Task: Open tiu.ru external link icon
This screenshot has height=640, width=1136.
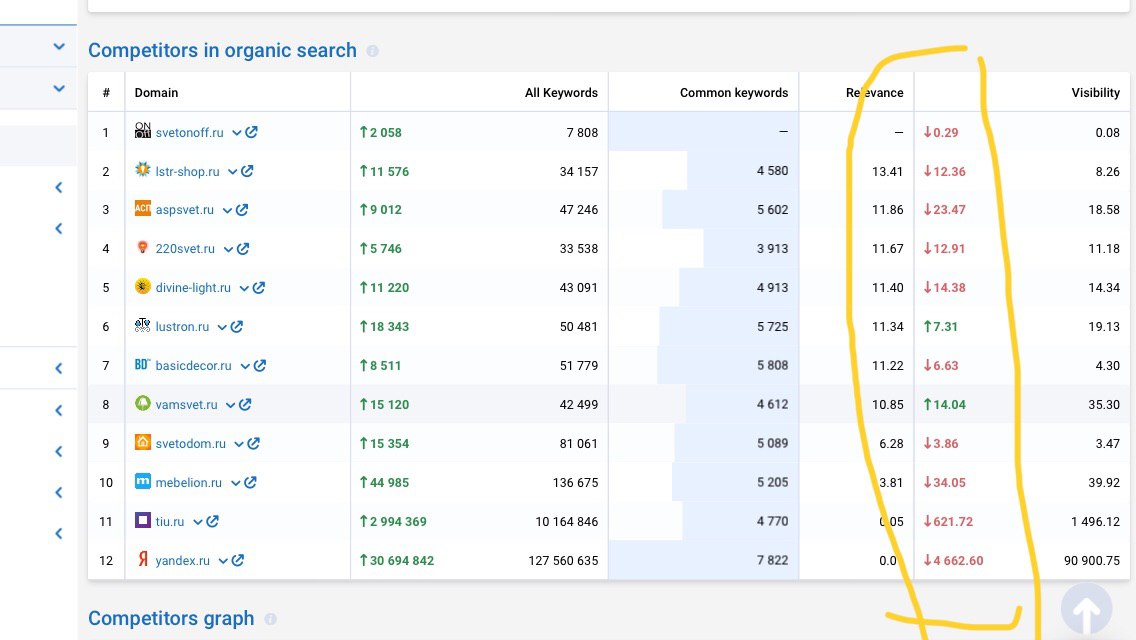Action: (212, 521)
